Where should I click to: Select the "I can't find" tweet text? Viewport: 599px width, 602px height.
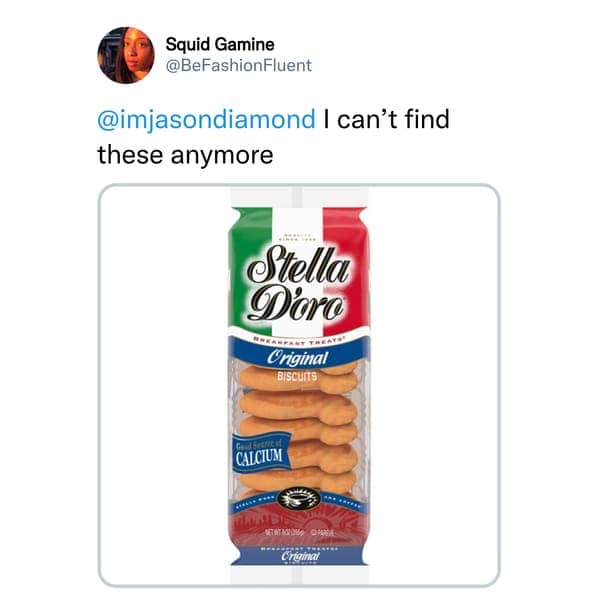tap(387, 119)
